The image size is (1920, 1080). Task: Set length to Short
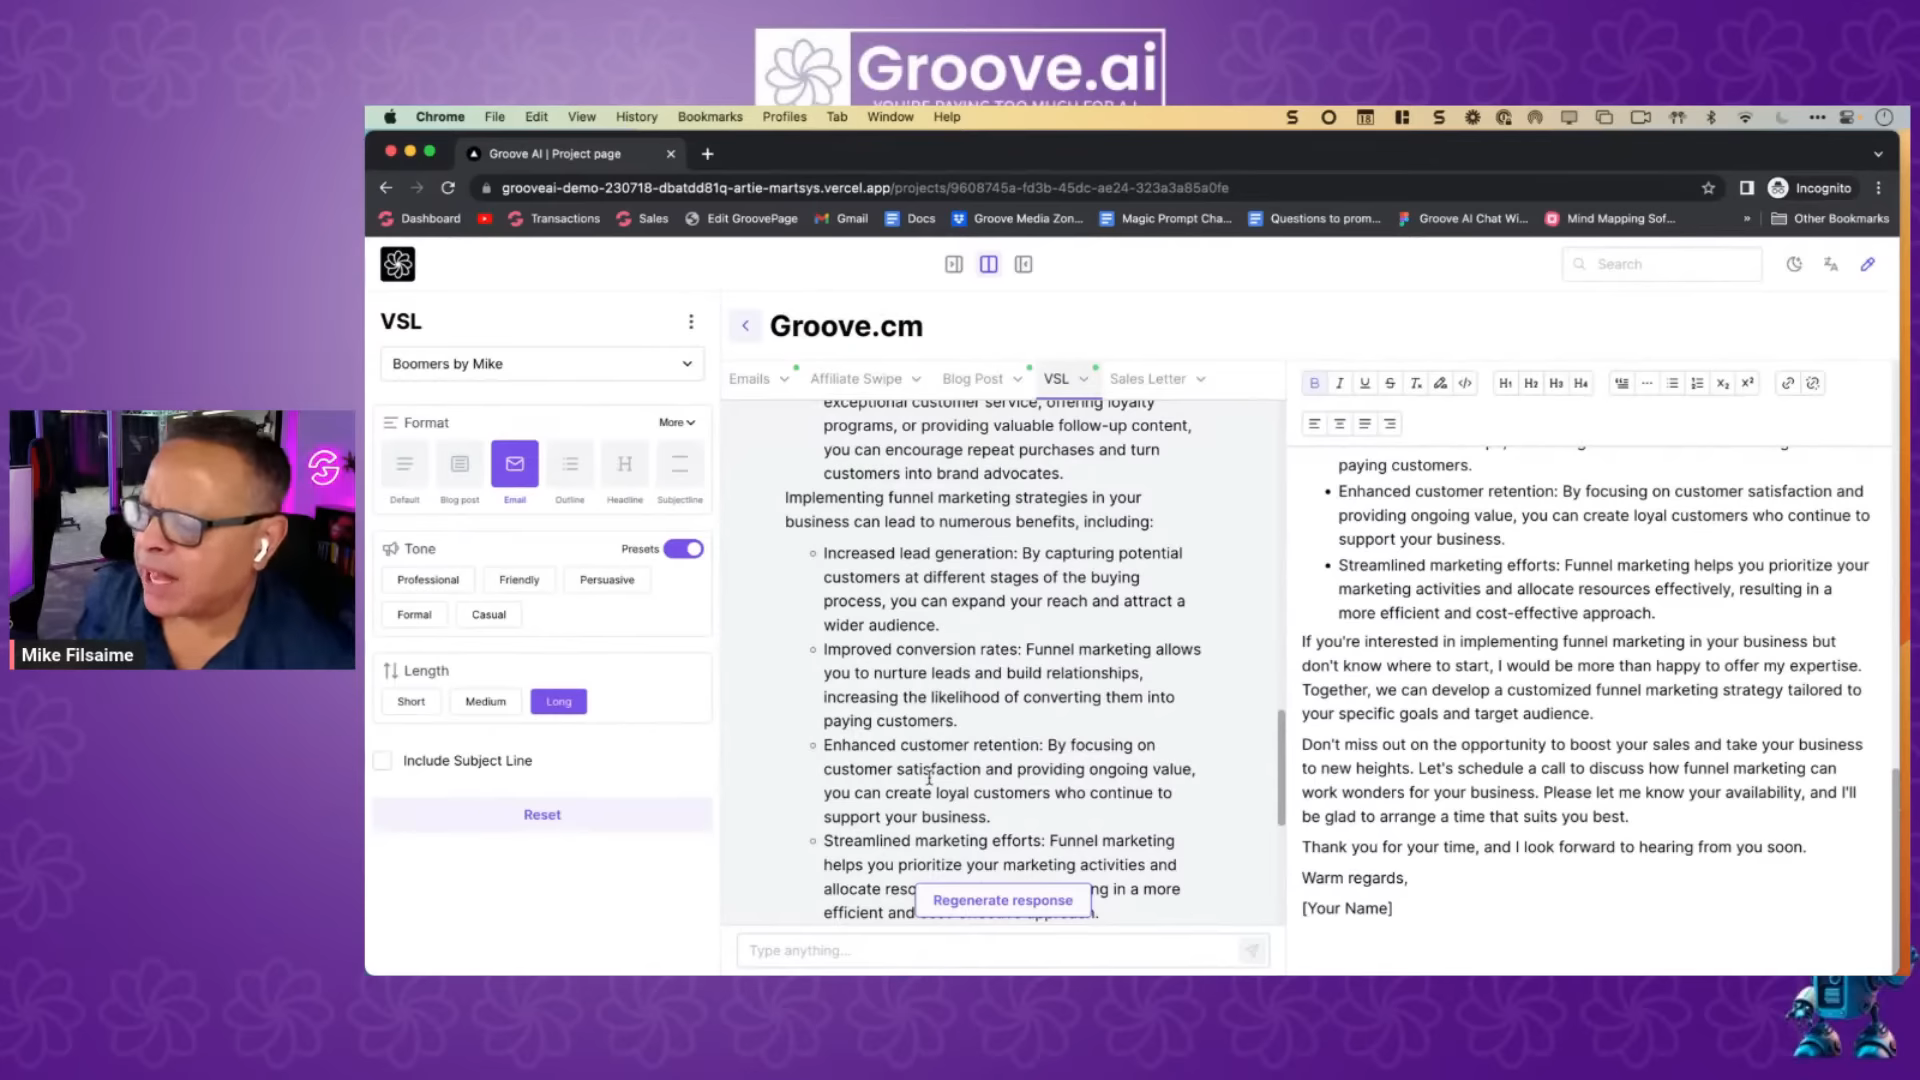pyautogui.click(x=411, y=702)
